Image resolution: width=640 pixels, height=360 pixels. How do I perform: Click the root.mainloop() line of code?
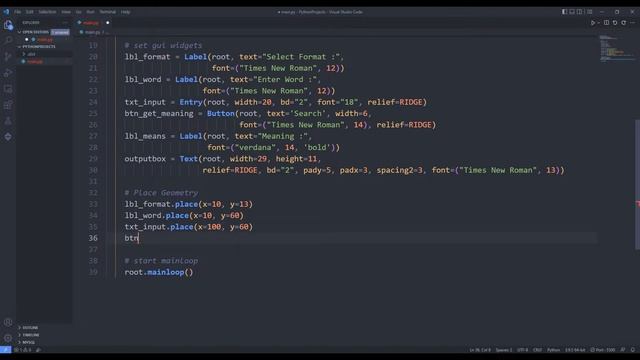(159, 272)
